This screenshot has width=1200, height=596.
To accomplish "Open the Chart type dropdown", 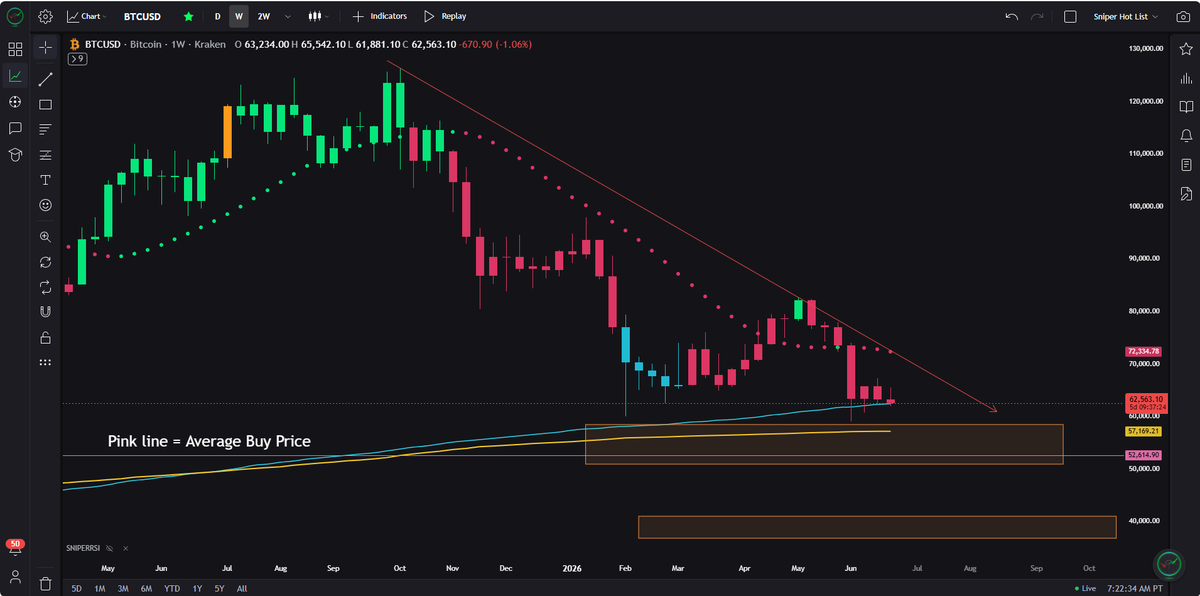I will (86, 16).
